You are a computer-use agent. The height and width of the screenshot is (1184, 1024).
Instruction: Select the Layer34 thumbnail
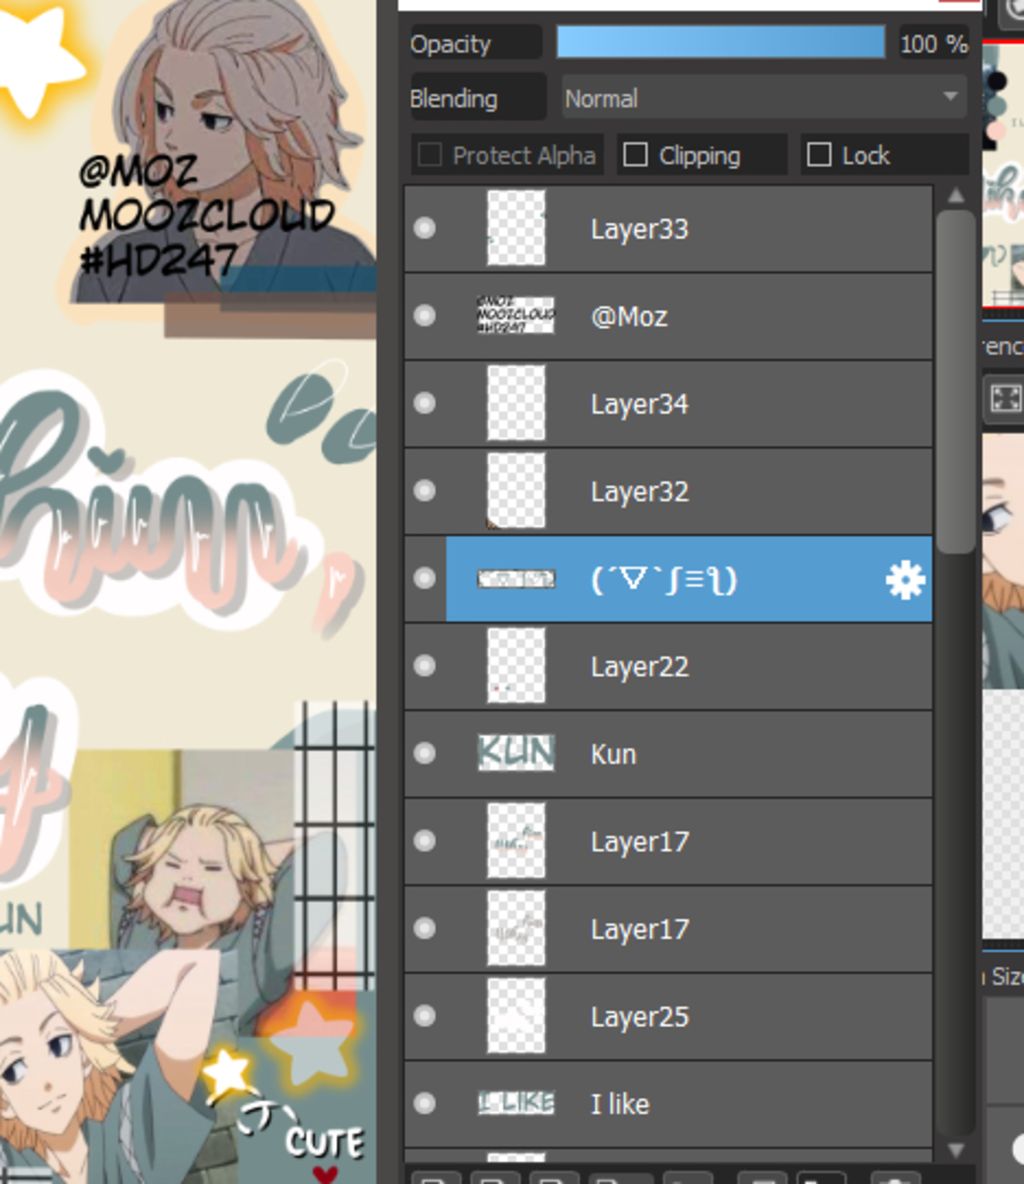click(x=516, y=403)
